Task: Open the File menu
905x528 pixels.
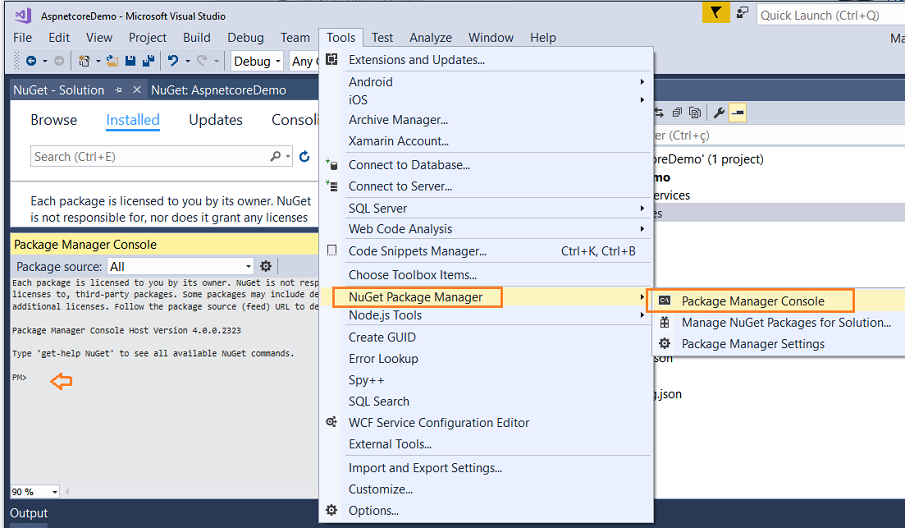Action: [x=23, y=38]
